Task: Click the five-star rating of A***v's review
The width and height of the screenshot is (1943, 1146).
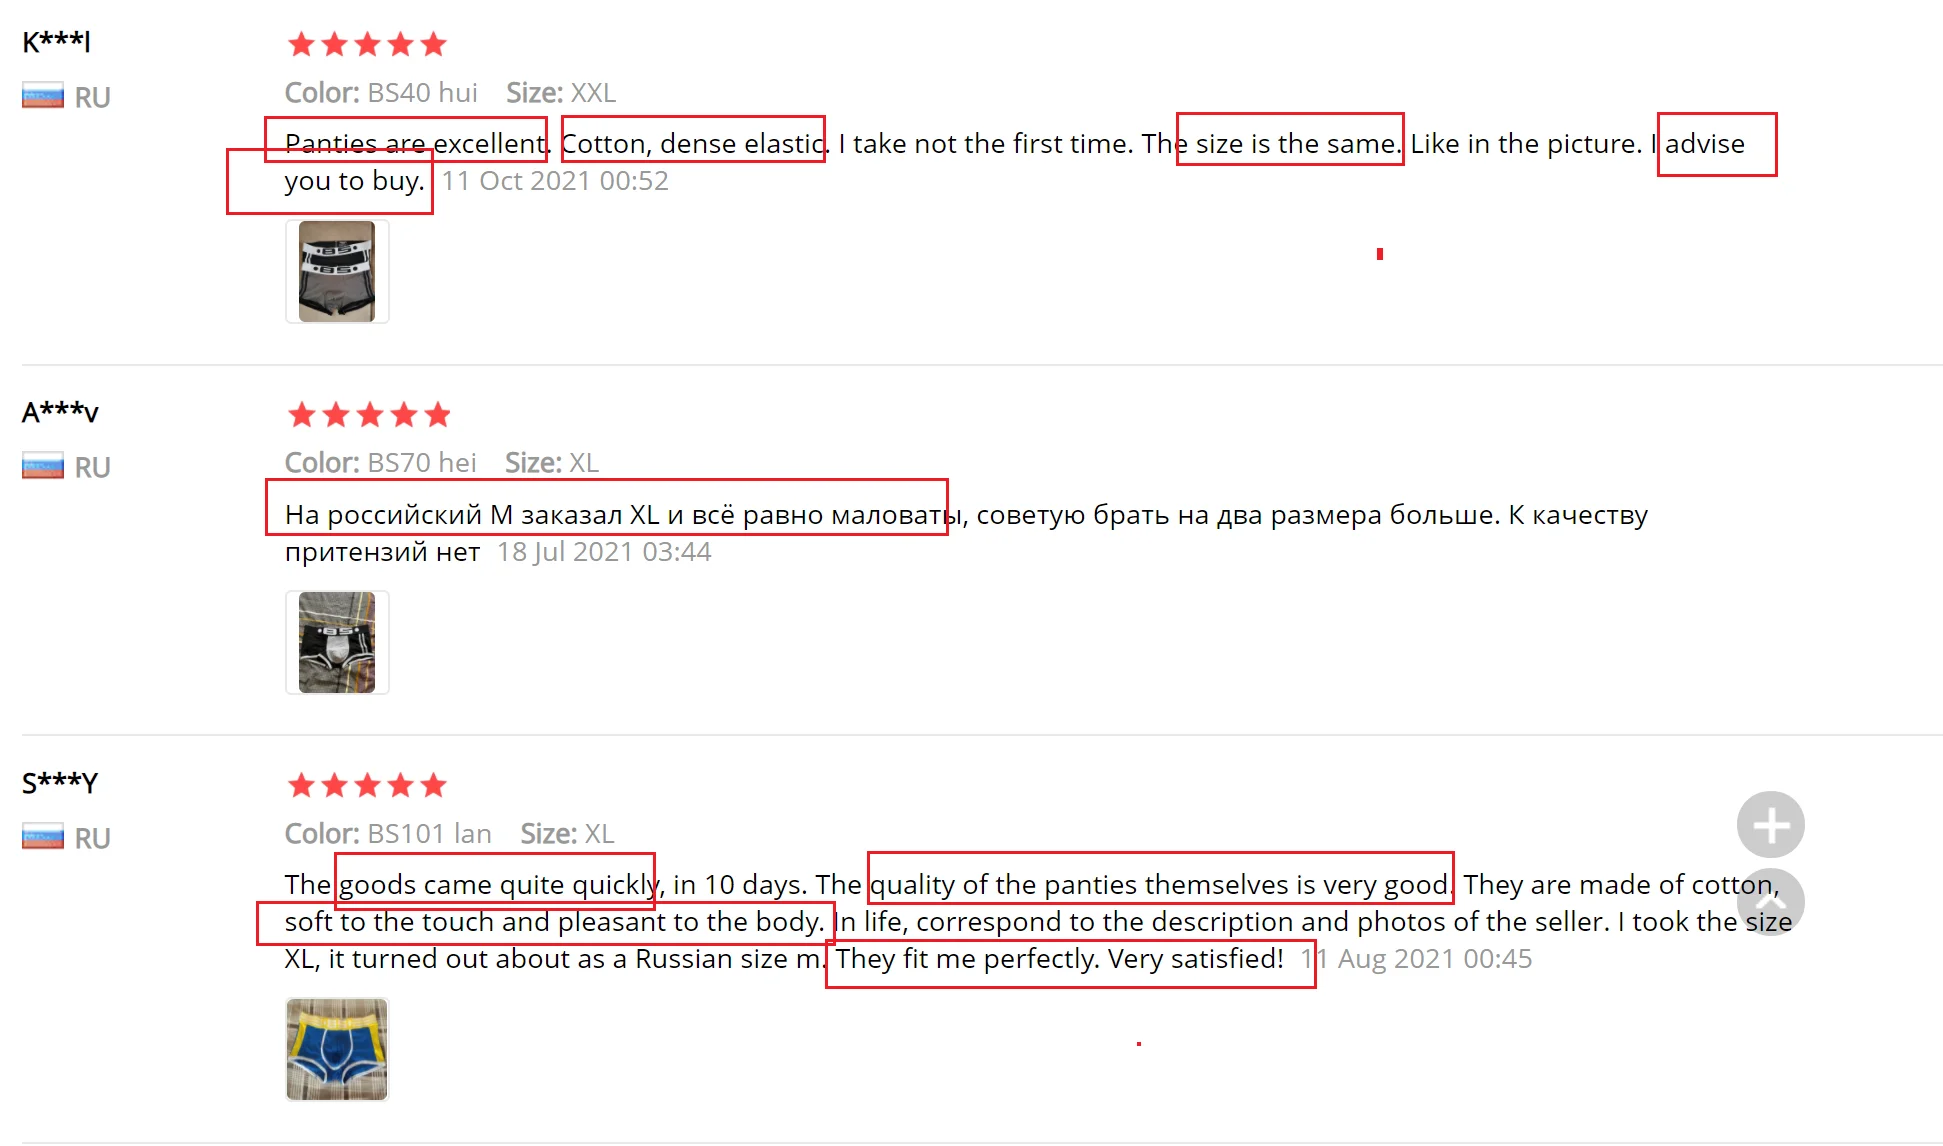Action: [369, 414]
